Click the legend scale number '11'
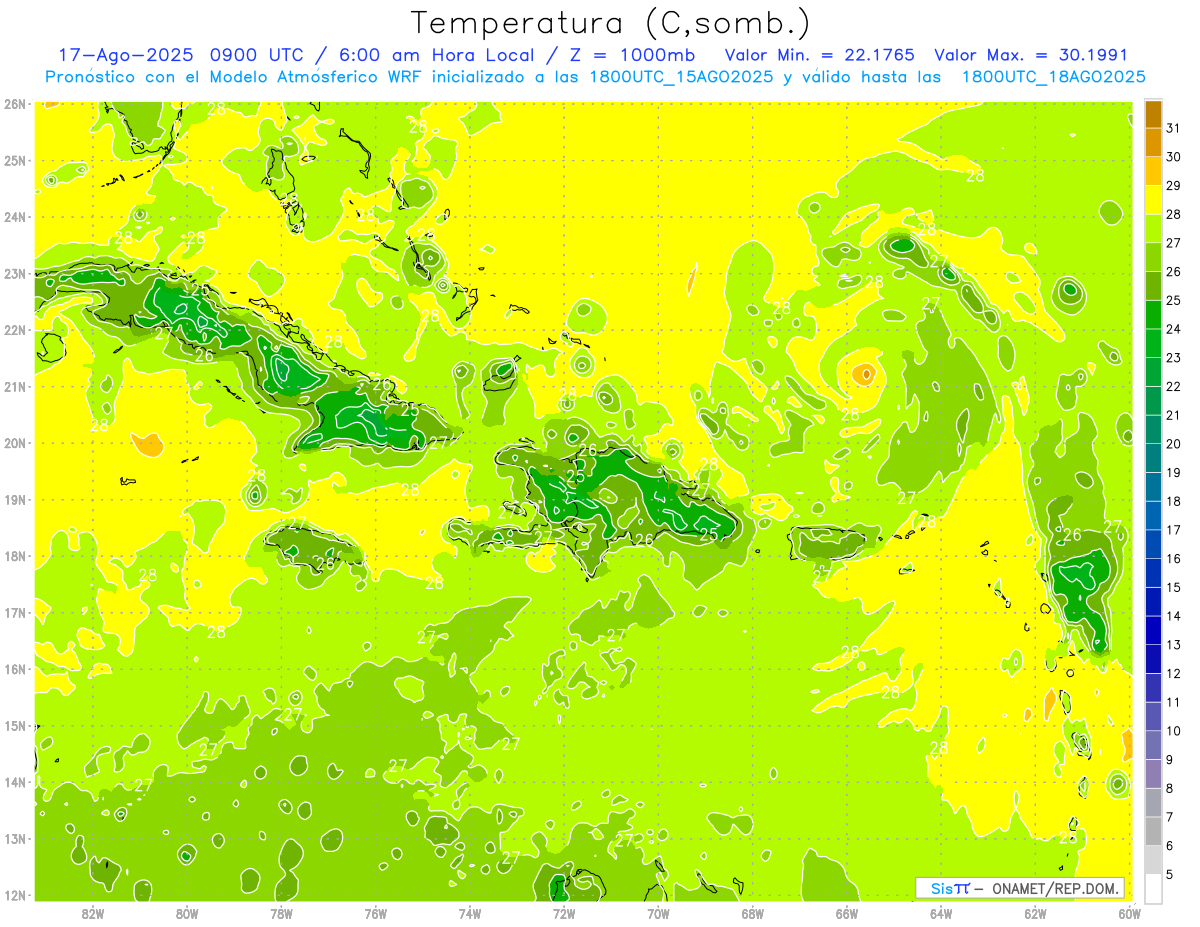The image size is (1200, 927). coord(1174,702)
